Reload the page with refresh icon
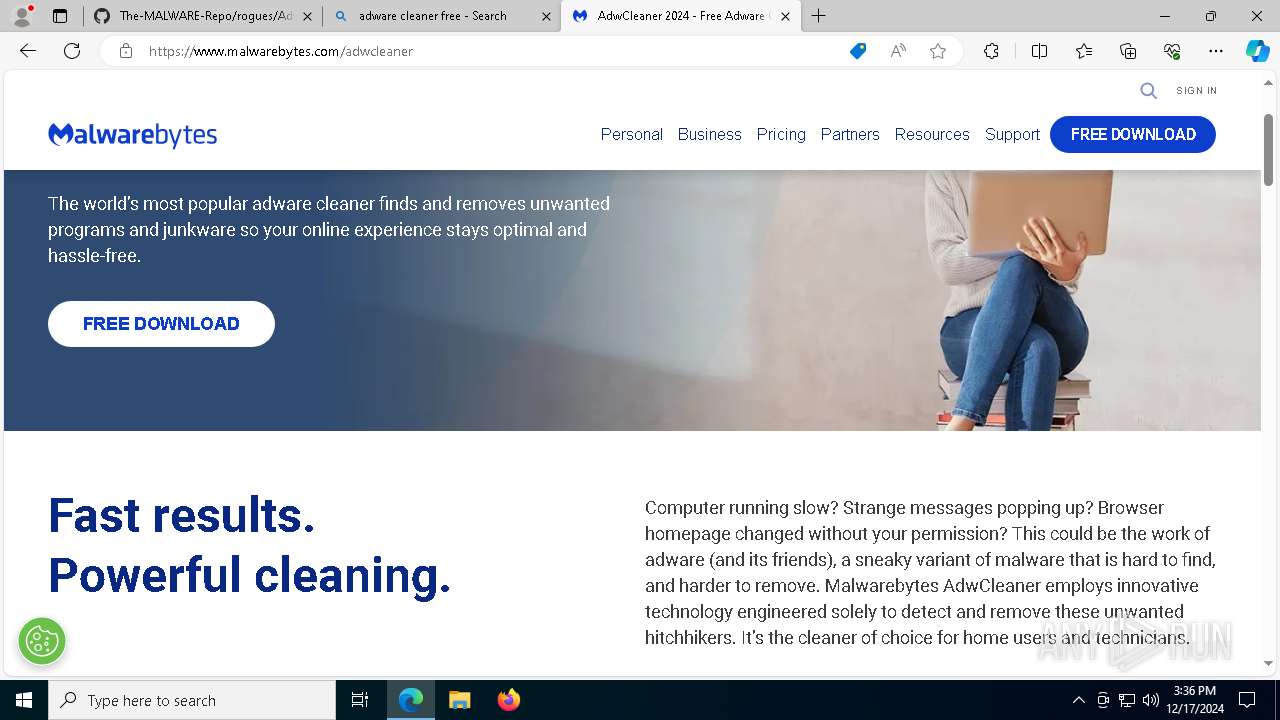This screenshot has width=1280, height=720. [72, 51]
